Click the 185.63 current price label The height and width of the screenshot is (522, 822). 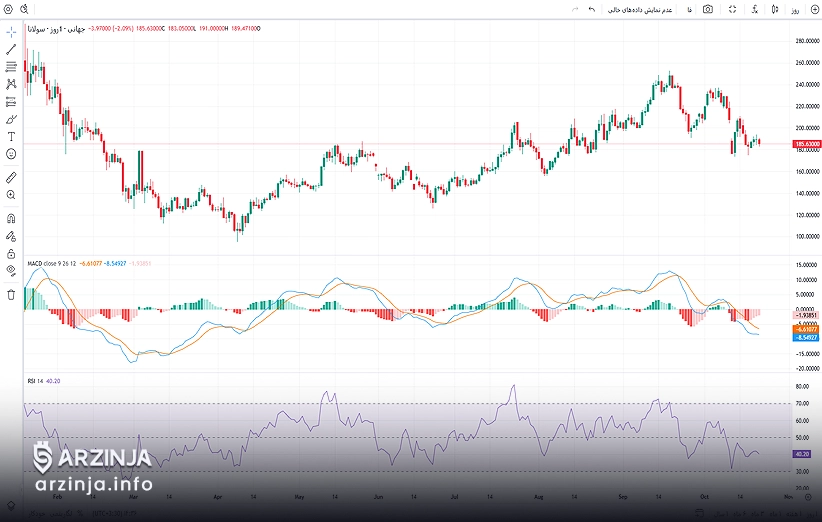coord(806,144)
